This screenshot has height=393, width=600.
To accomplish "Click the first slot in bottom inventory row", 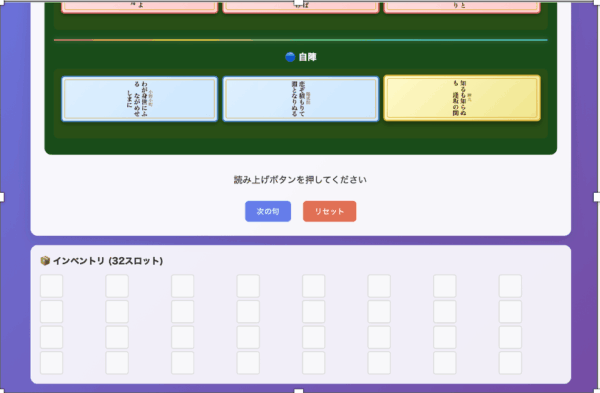I will (x=52, y=363).
